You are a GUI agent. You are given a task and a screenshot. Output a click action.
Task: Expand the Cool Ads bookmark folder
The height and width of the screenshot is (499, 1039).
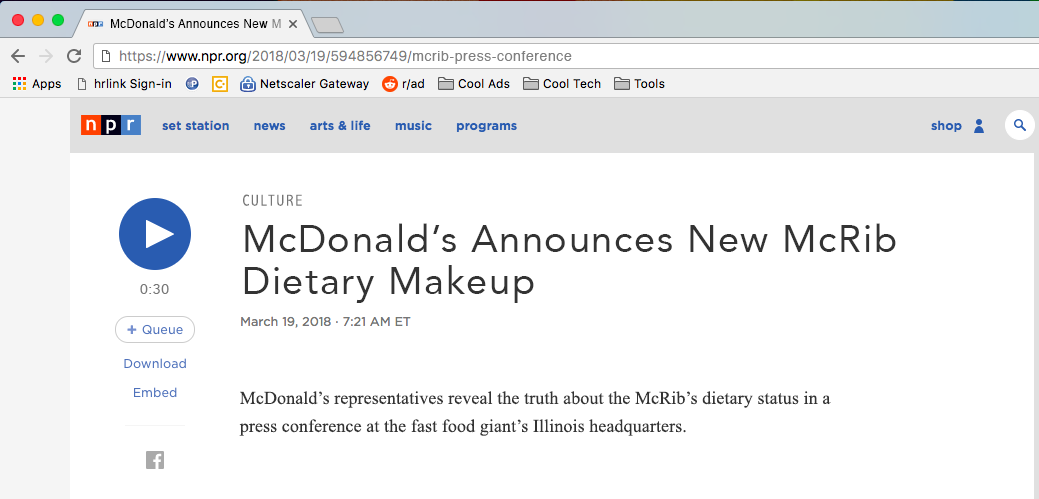(x=474, y=83)
